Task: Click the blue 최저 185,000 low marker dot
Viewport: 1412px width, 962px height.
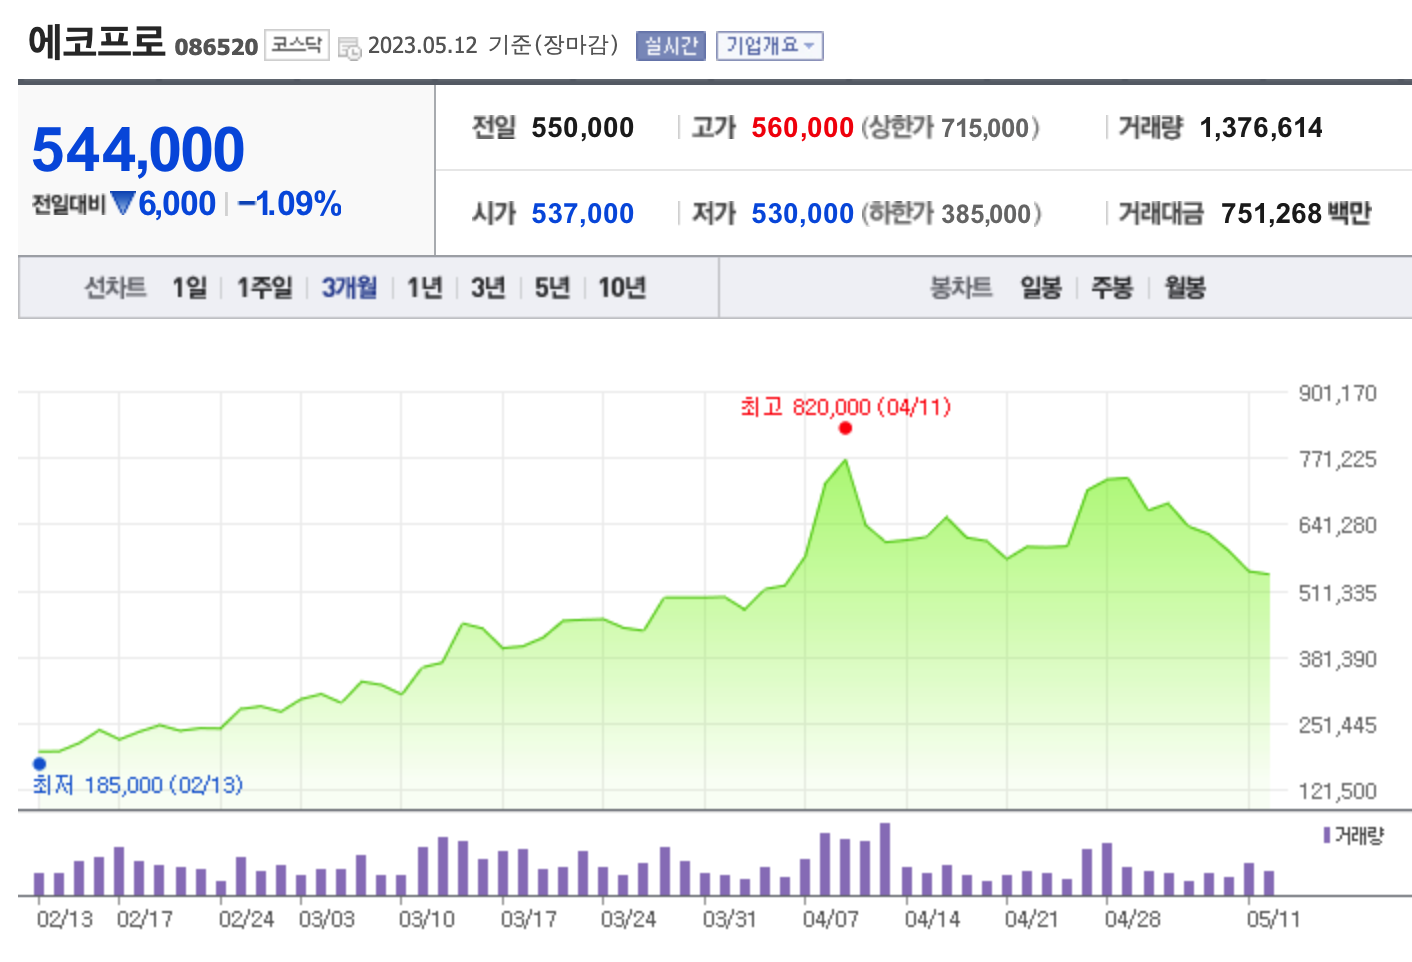Action: pyautogui.click(x=40, y=764)
